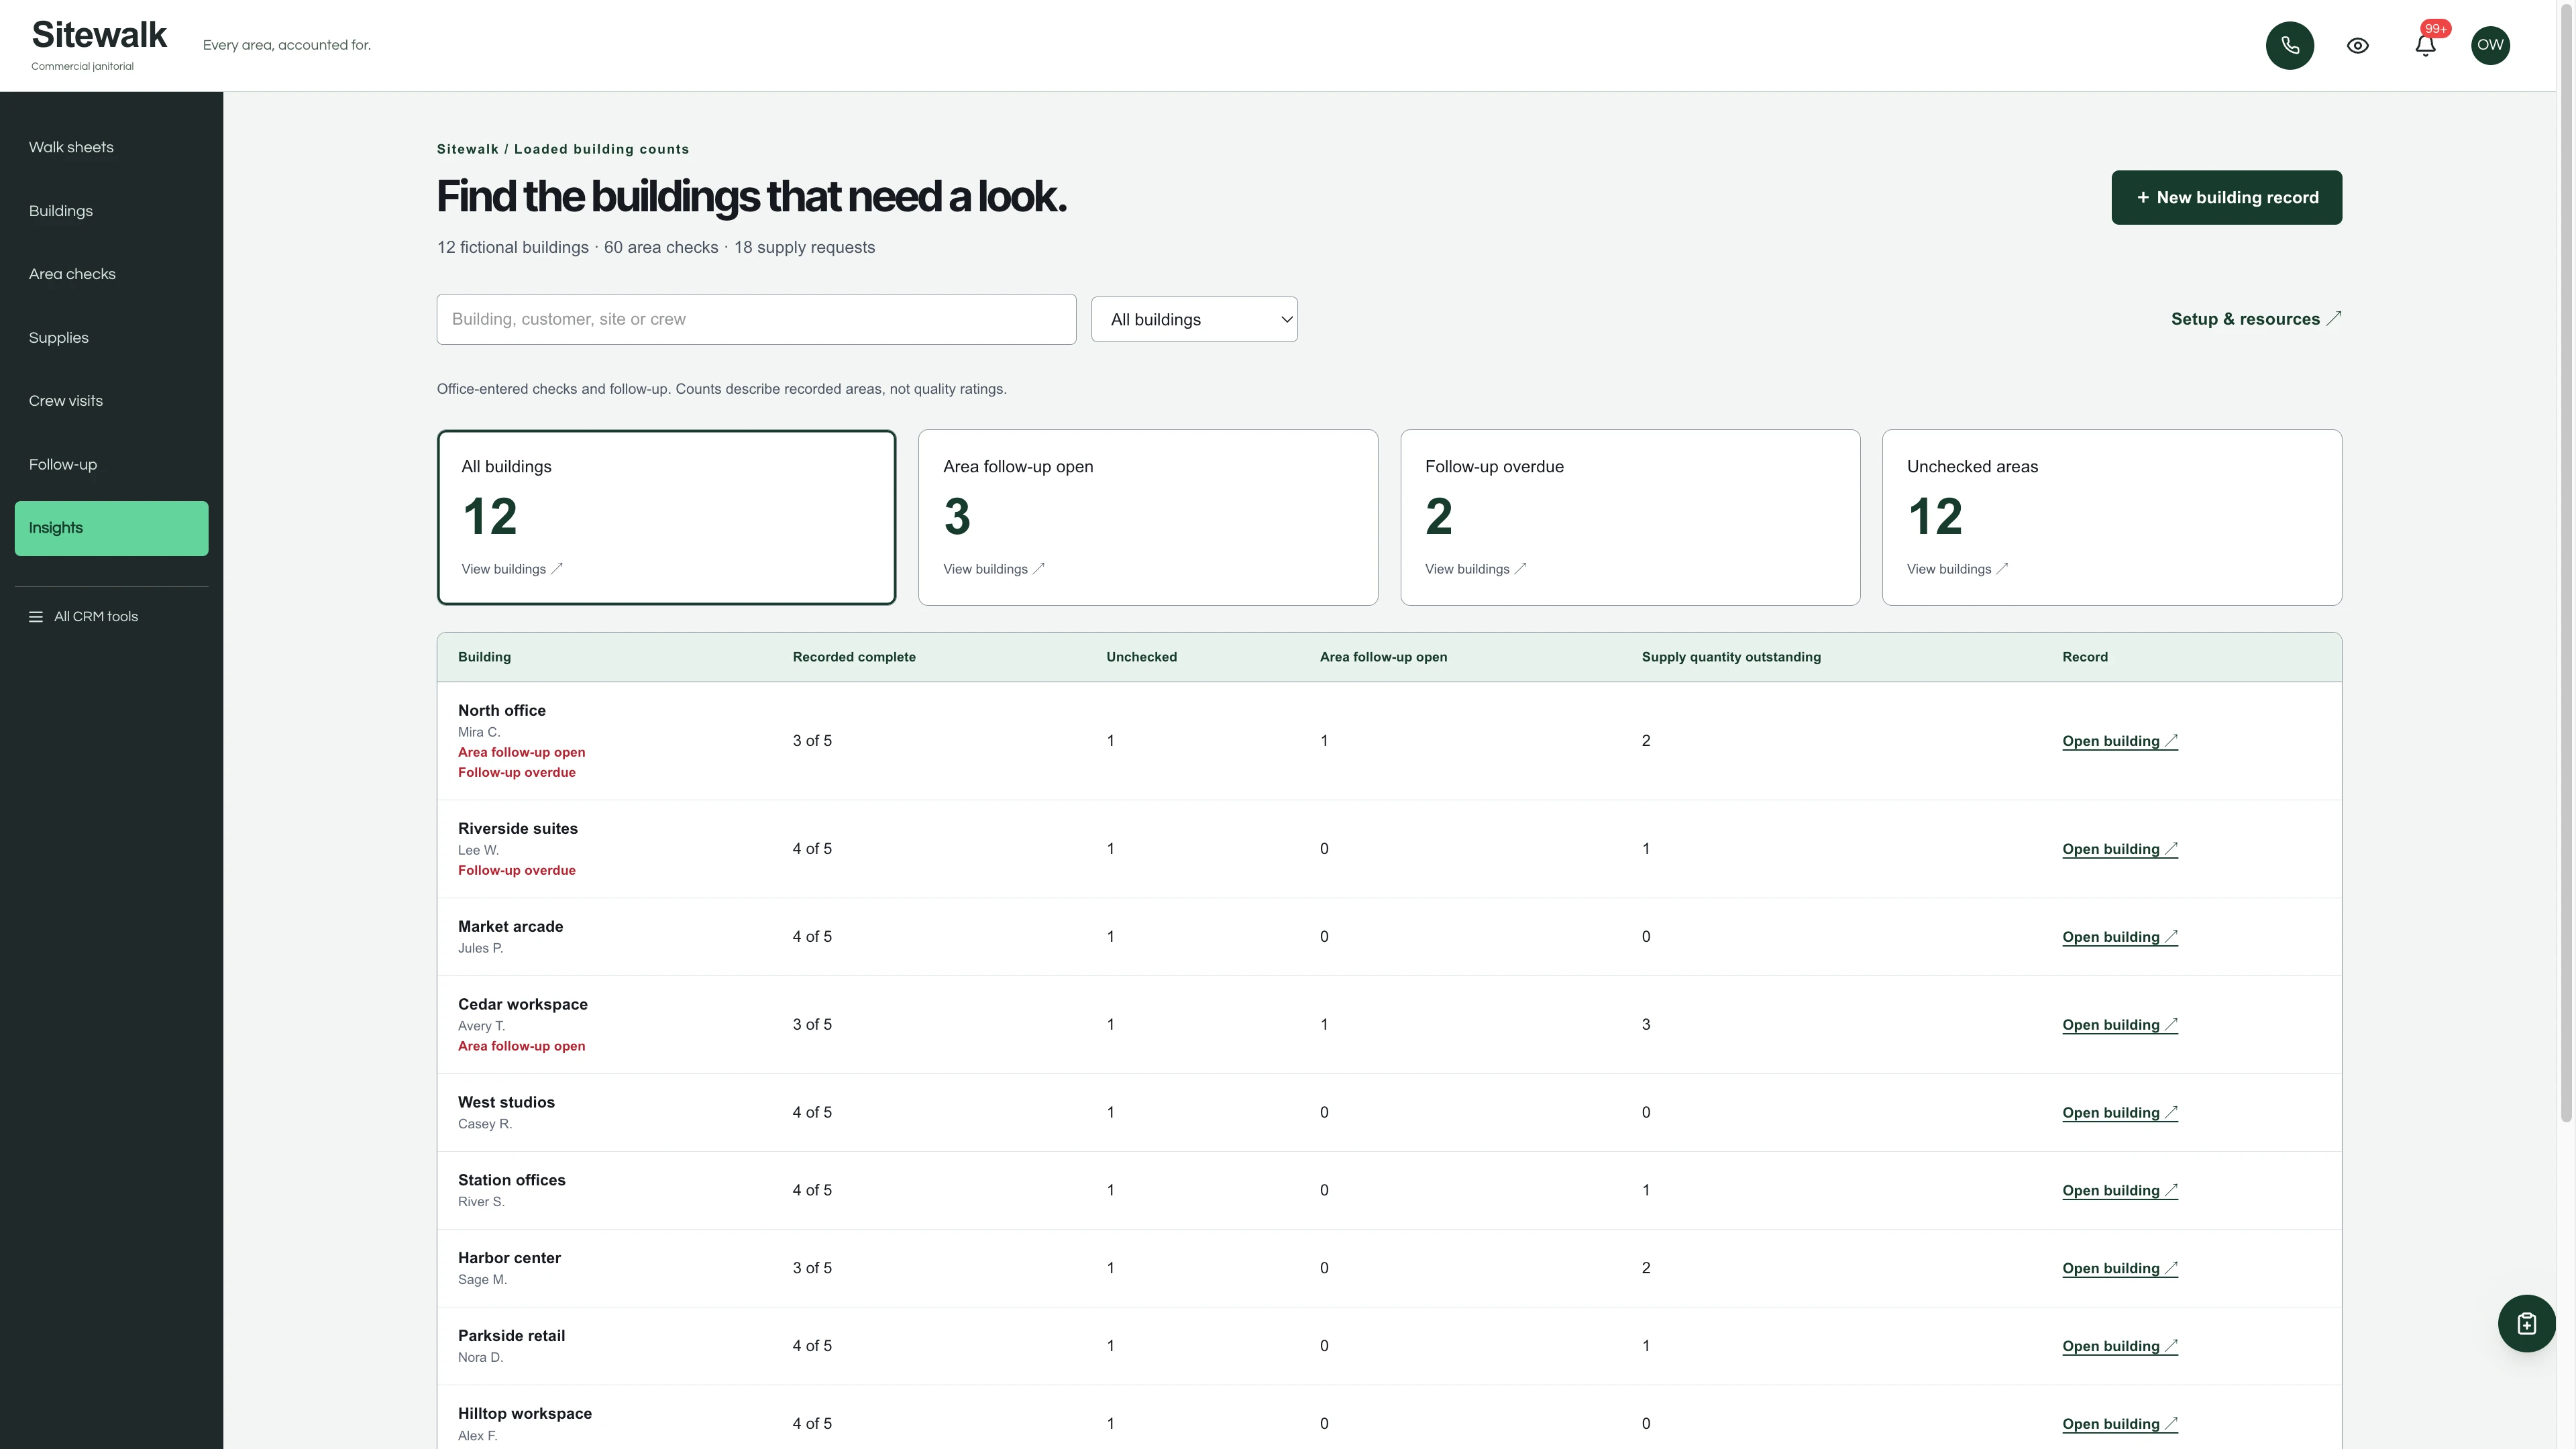Viewport: 2576px width, 1449px height.
Task: Click the Recorded complete column header
Action: [854, 657]
